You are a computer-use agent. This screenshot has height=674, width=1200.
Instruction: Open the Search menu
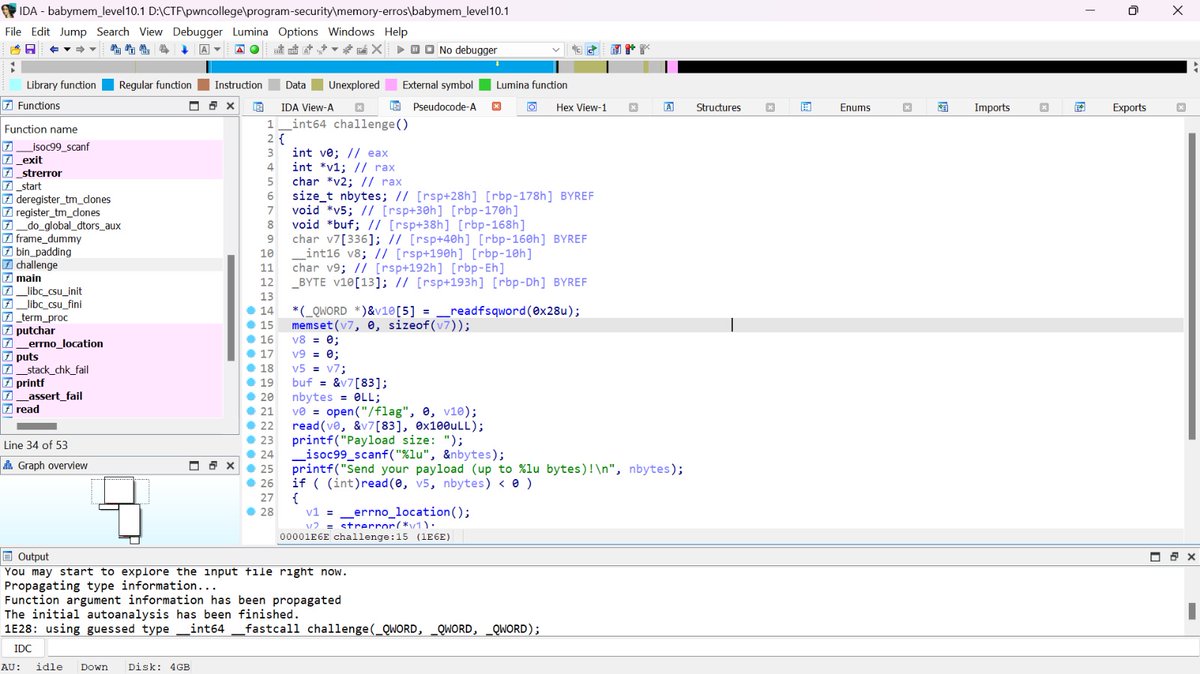(113, 31)
